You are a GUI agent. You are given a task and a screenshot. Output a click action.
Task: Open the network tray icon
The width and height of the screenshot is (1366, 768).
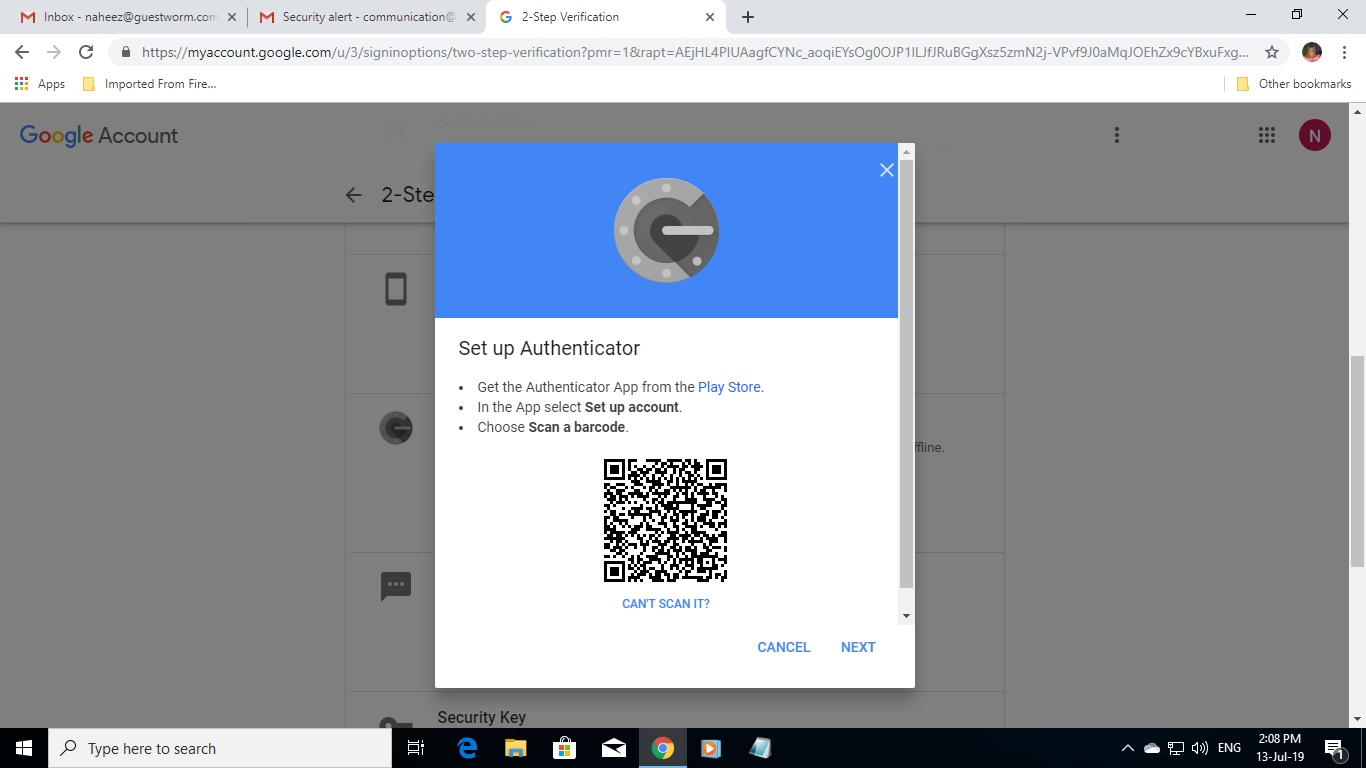(x=1177, y=748)
